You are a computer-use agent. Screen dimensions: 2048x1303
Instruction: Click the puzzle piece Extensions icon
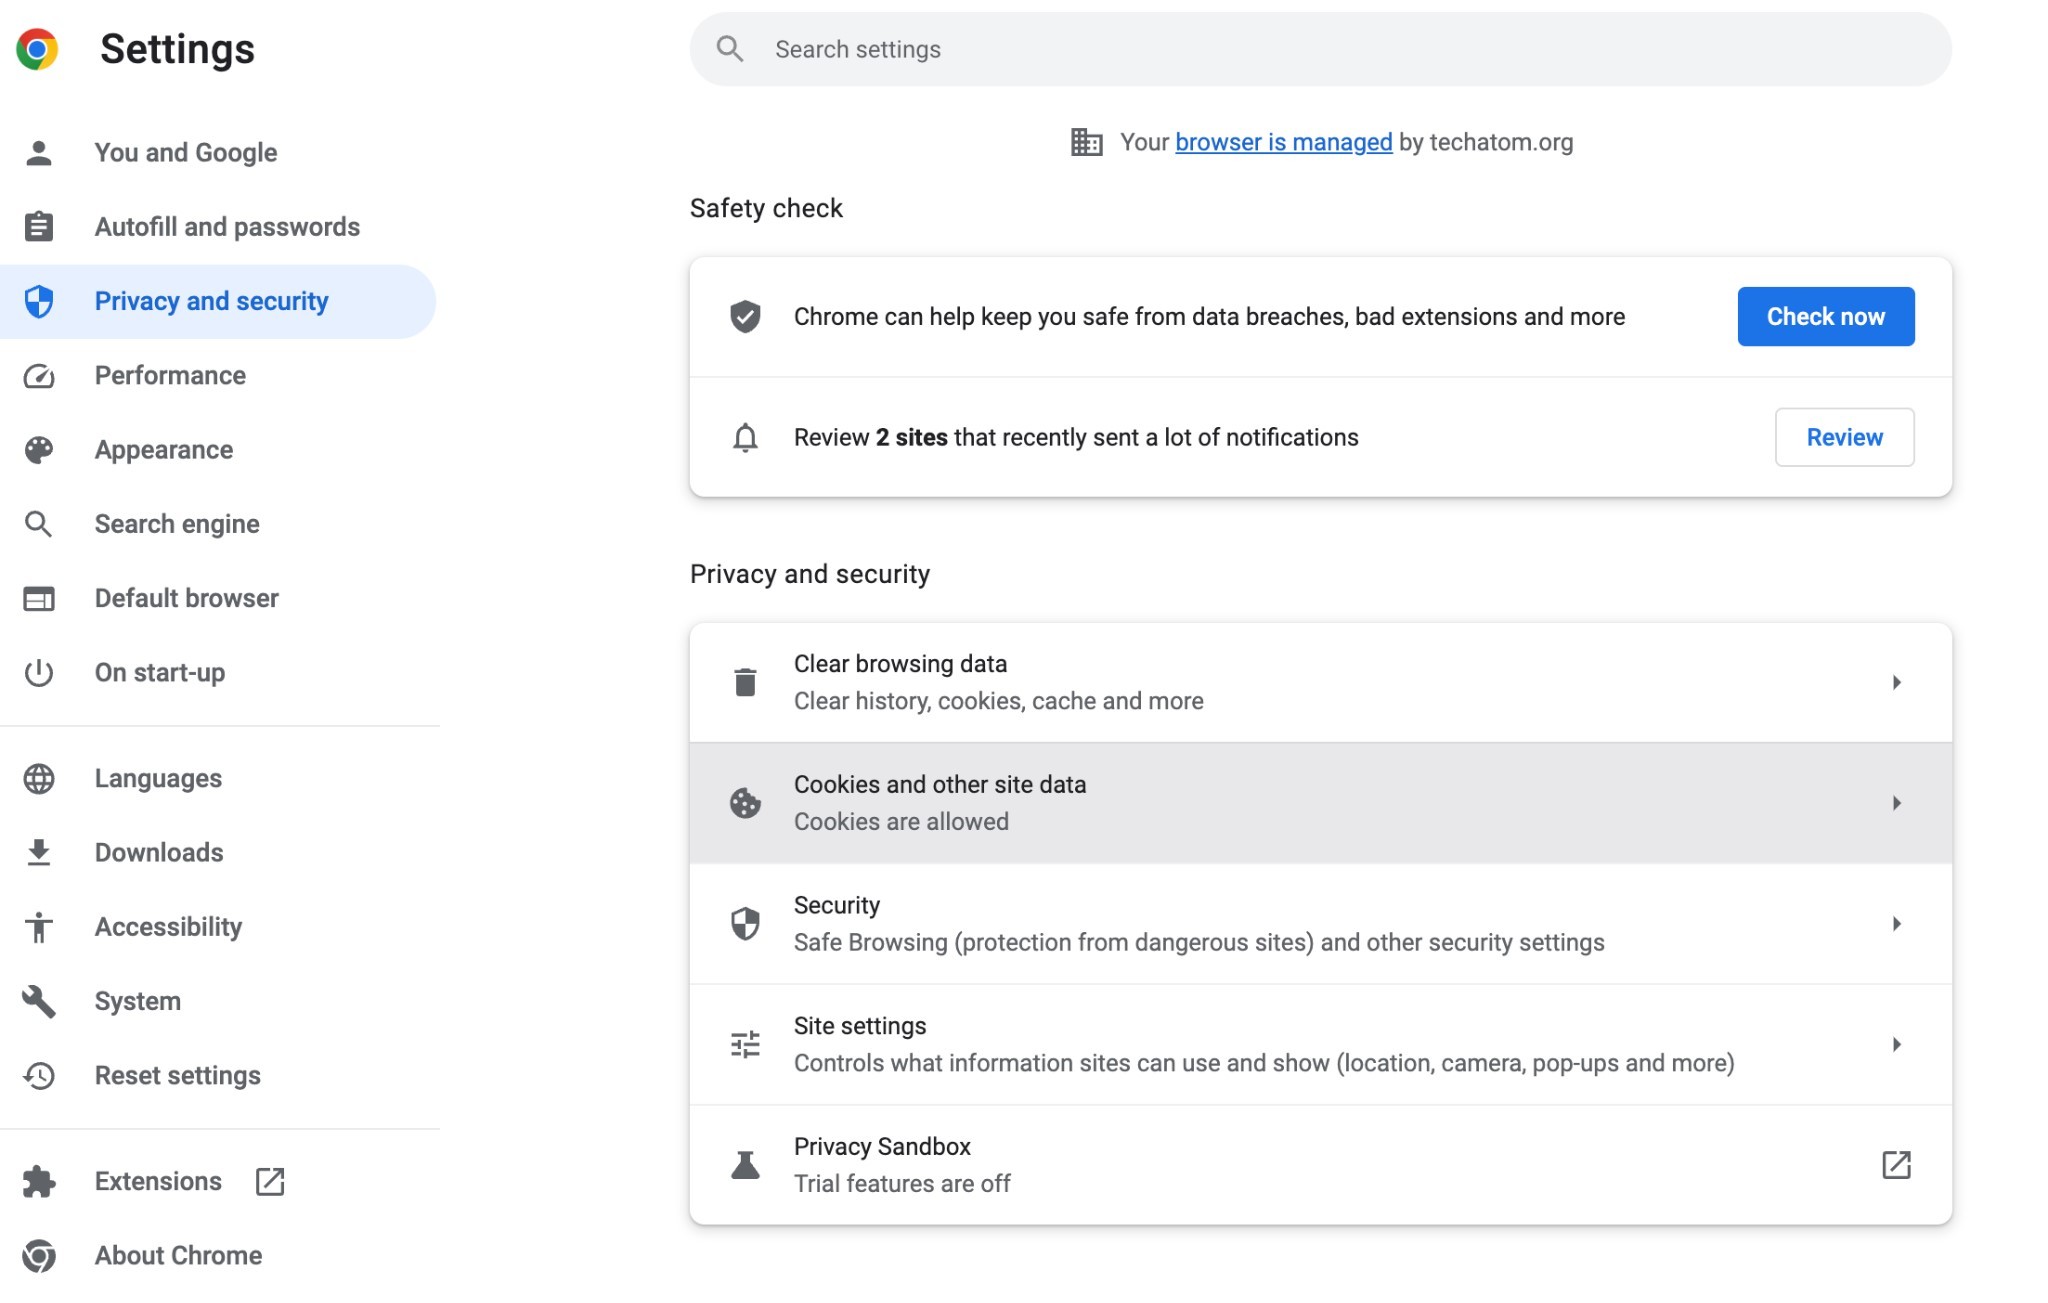39,1181
